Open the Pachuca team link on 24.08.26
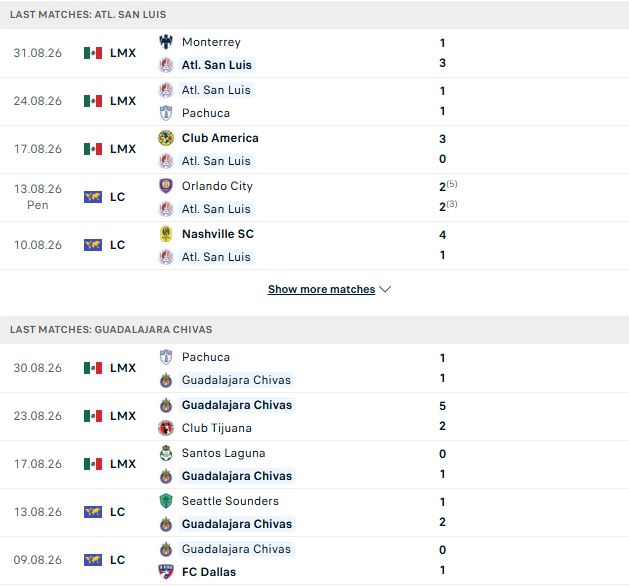 206,113
